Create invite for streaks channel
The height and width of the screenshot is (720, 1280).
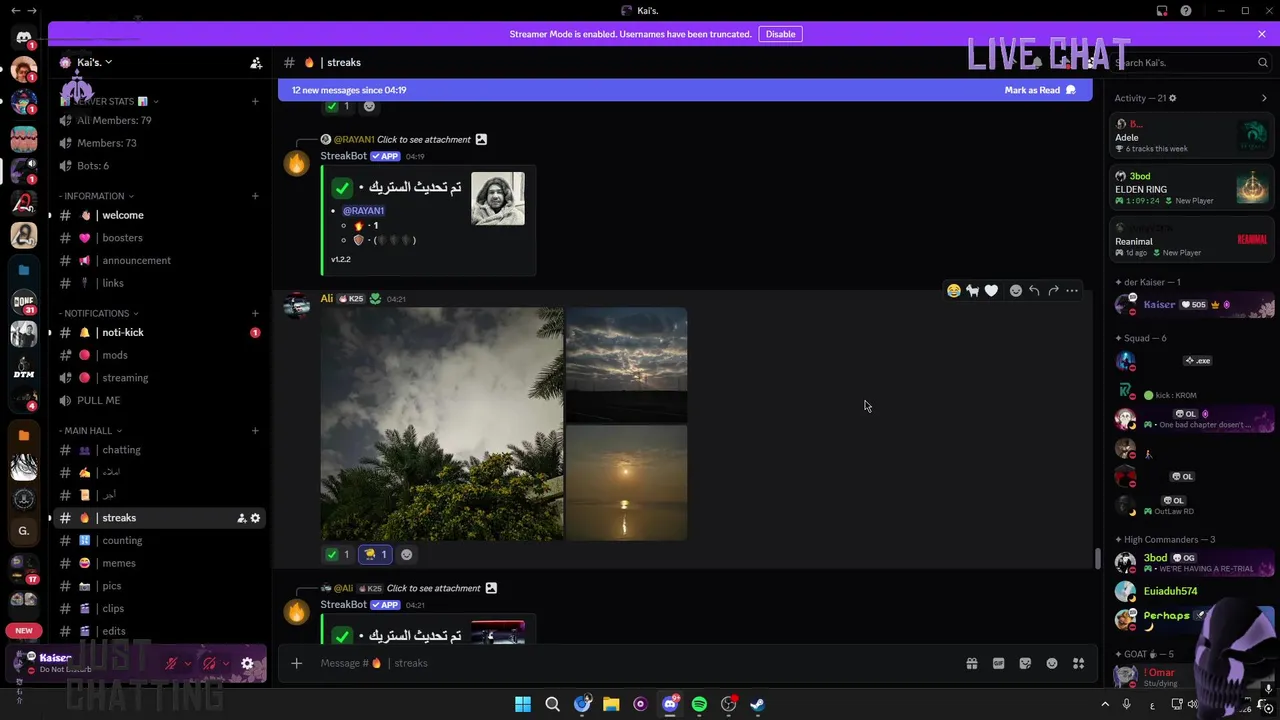(241, 518)
